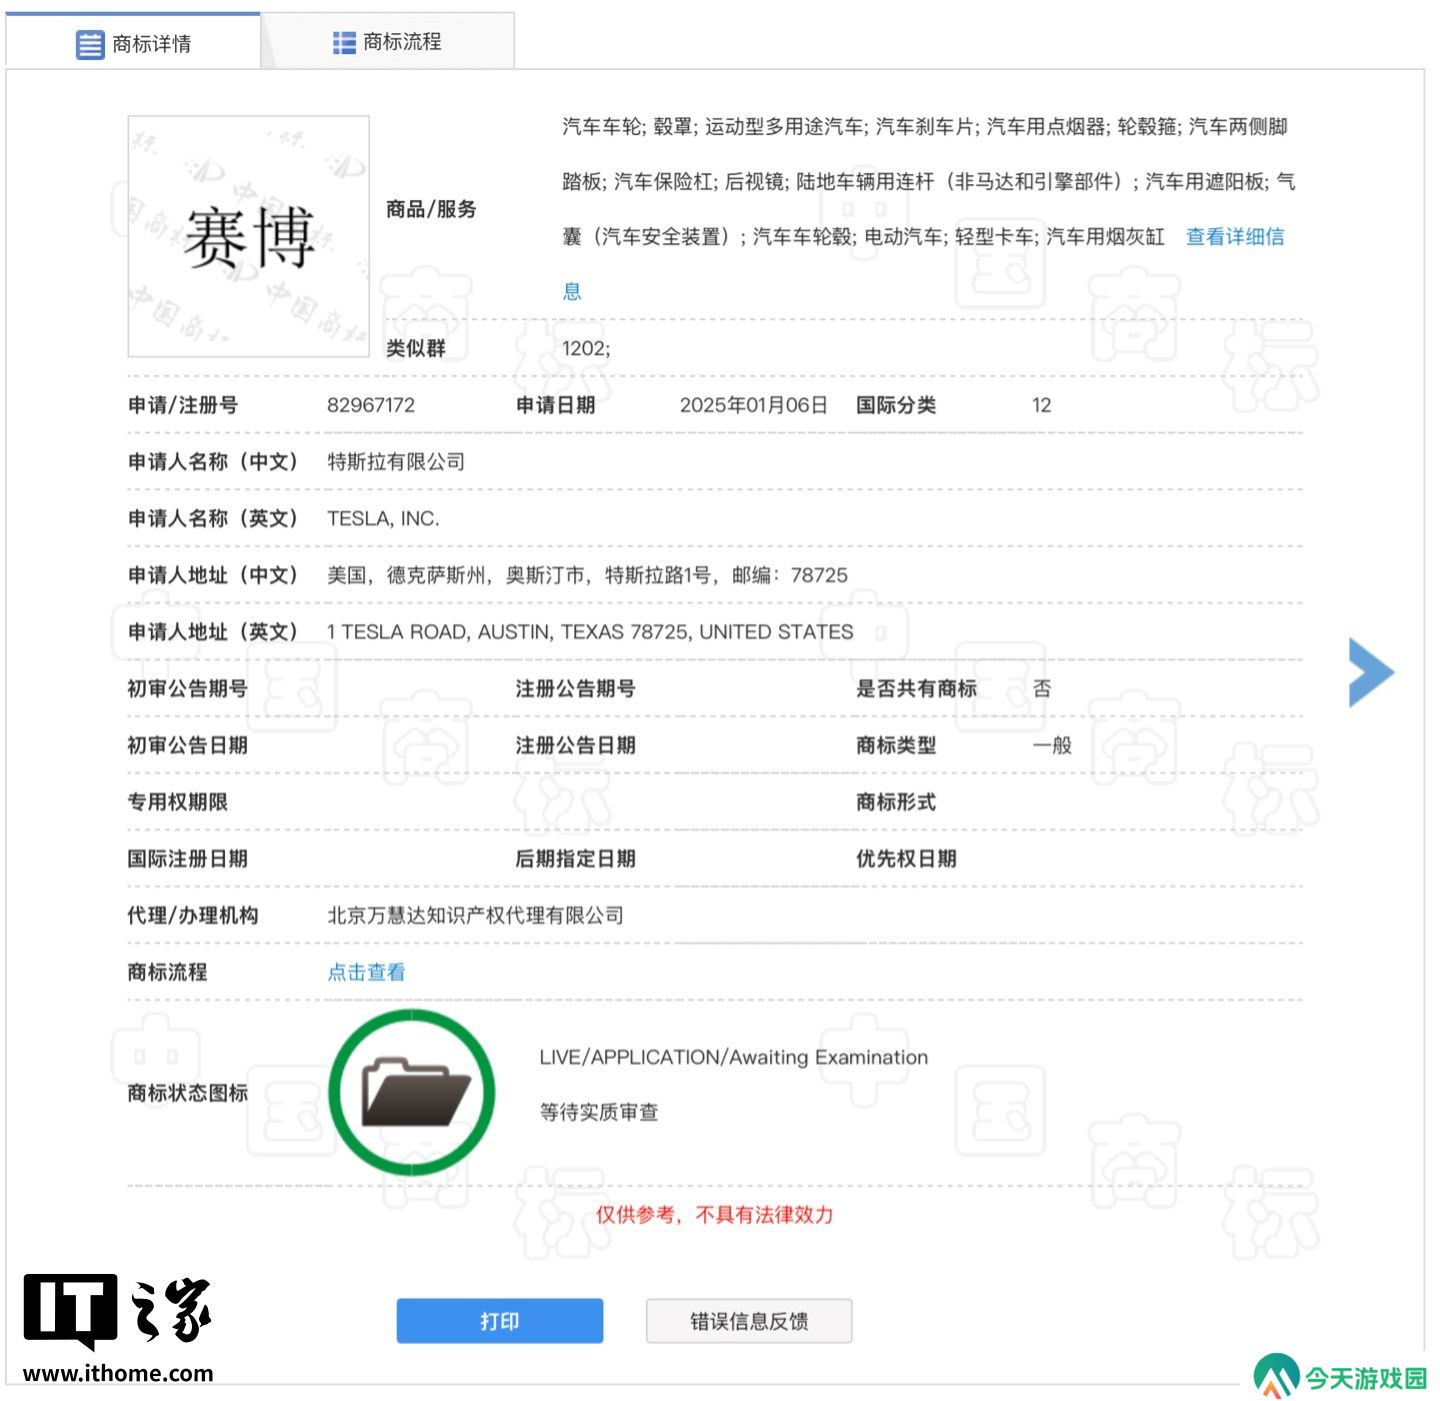
Task: Select status text LIVE/APPLICATION/Awaiting Examination
Action: point(734,1057)
